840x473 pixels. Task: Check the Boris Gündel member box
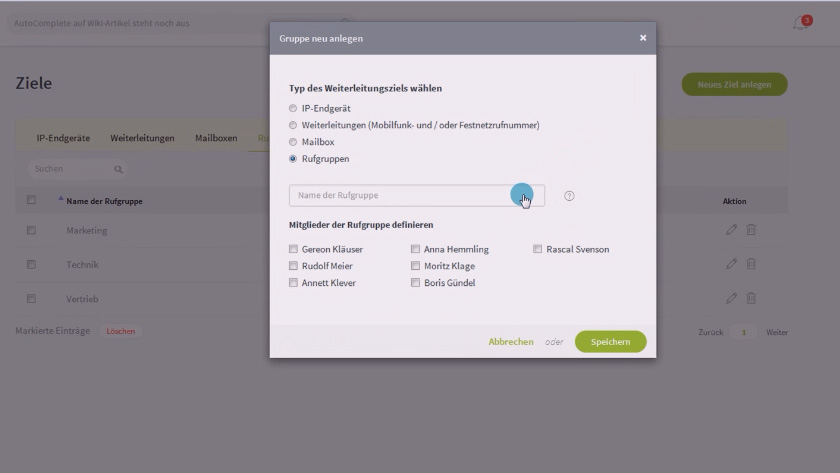[x=415, y=283]
